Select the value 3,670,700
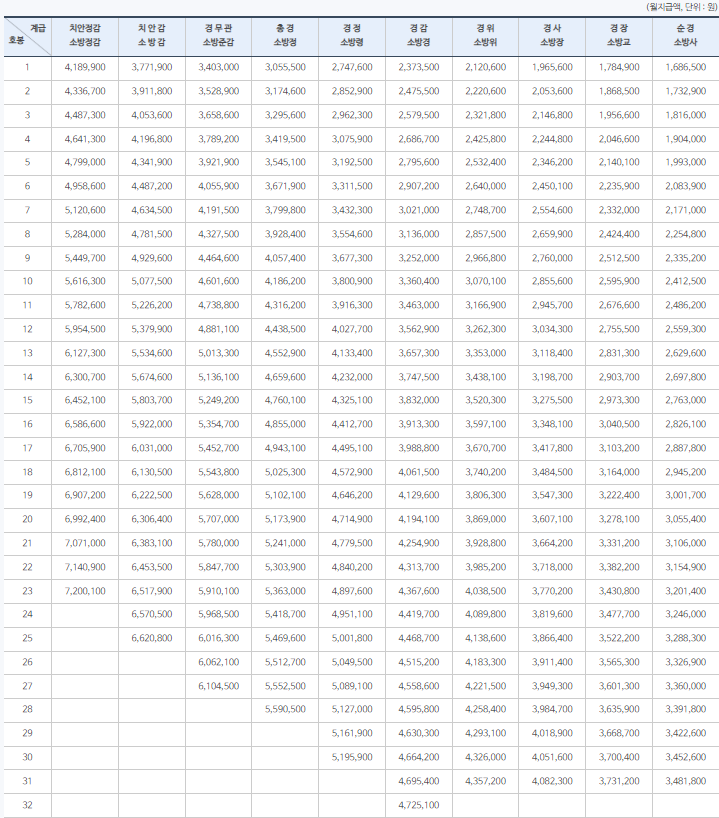The width and height of the screenshot is (719, 818). pos(486,448)
